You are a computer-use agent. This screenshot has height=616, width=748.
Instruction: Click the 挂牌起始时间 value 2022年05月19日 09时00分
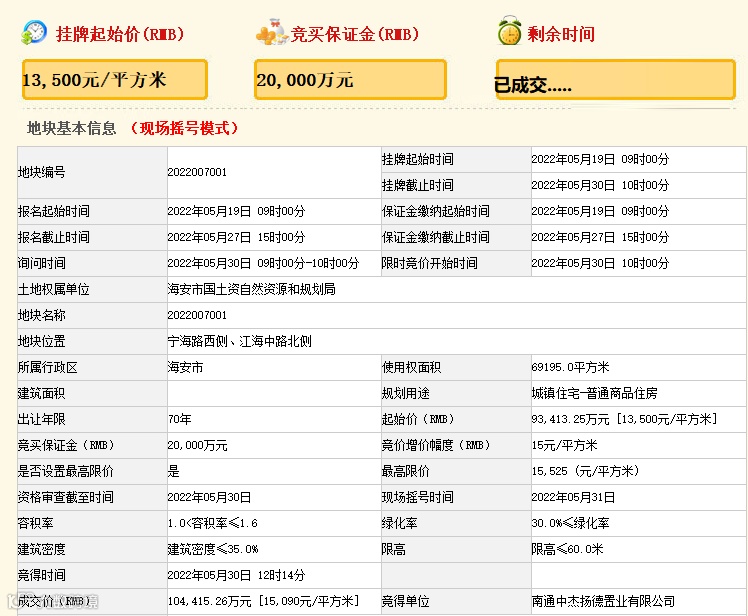(x=600, y=159)
